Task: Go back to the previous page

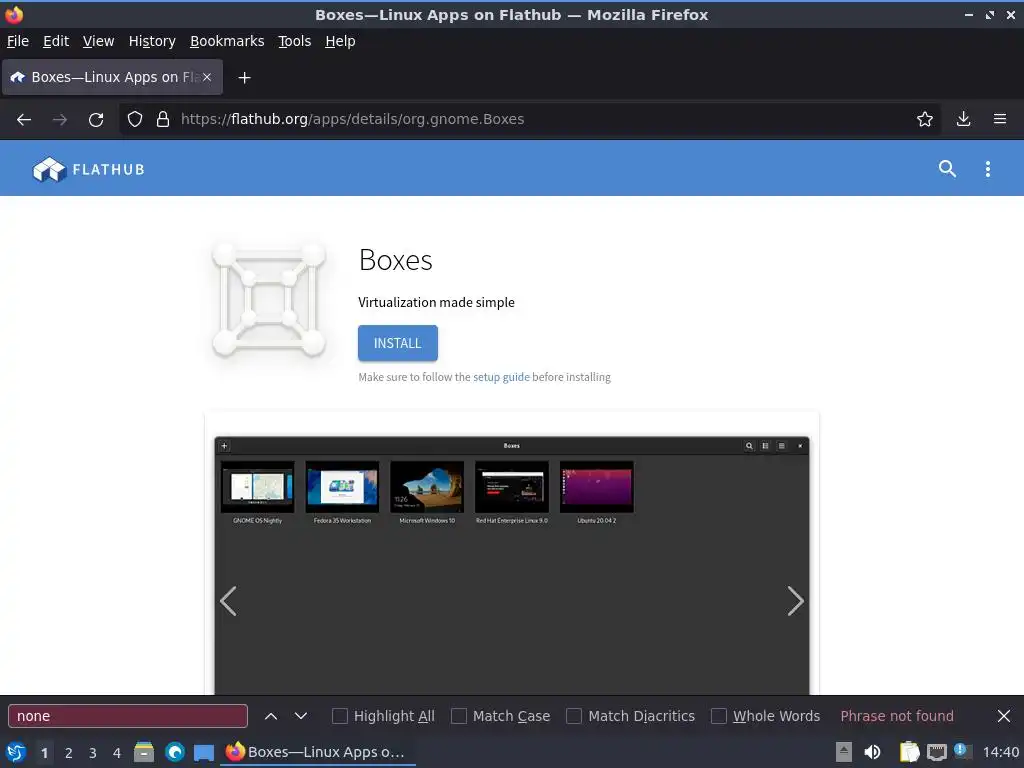Action: point(24,120)
